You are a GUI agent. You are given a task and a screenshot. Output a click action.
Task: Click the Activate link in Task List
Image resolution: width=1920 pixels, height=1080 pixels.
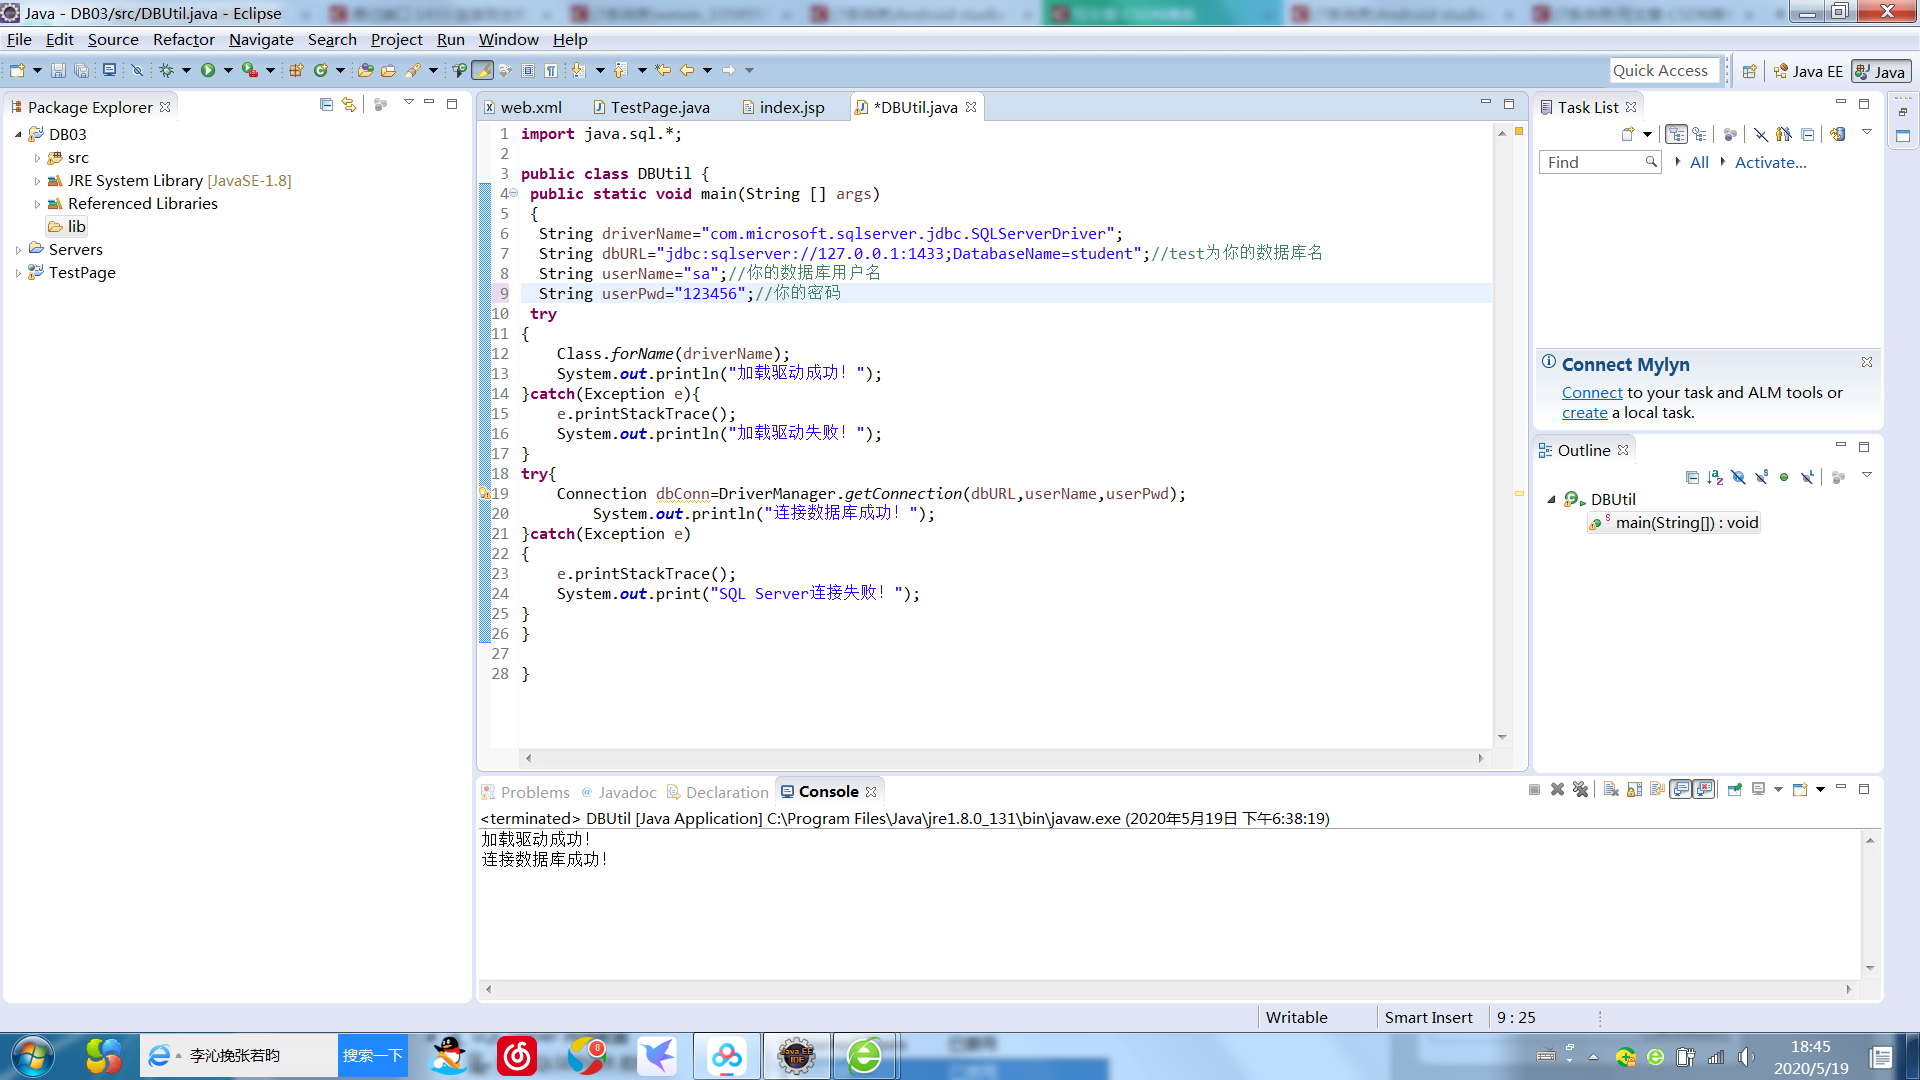coord(1770,162)
